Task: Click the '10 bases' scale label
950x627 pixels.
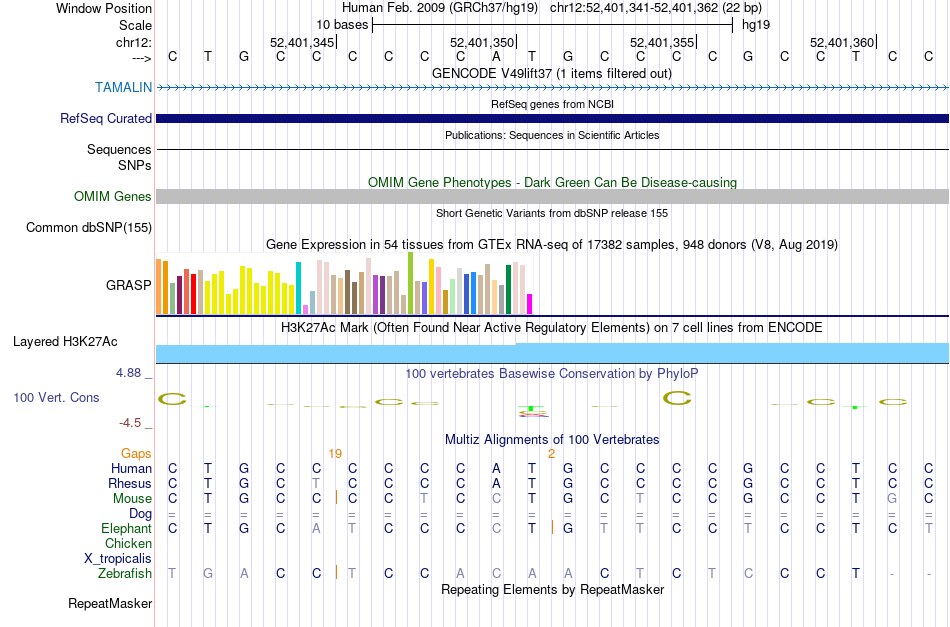Action: point(342,25)
